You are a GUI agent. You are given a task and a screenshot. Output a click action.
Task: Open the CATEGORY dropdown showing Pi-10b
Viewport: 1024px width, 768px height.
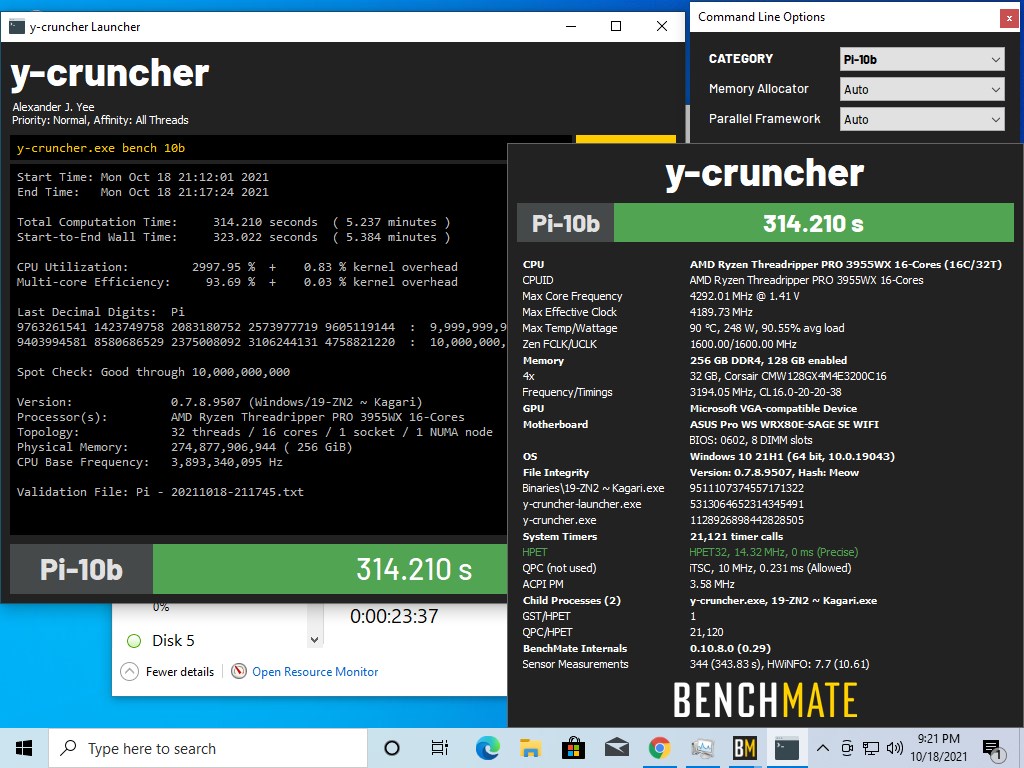click(x=921, y=59)
